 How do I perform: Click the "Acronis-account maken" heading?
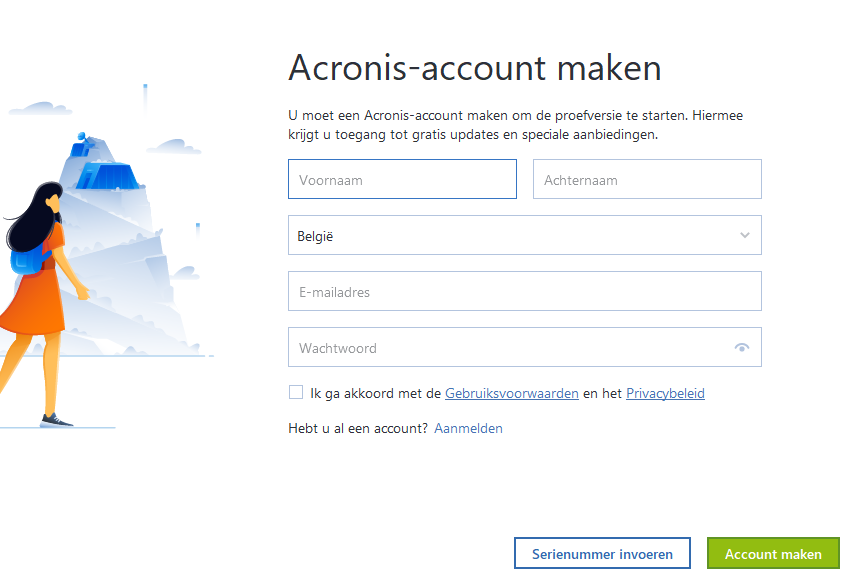click(475, 68)
